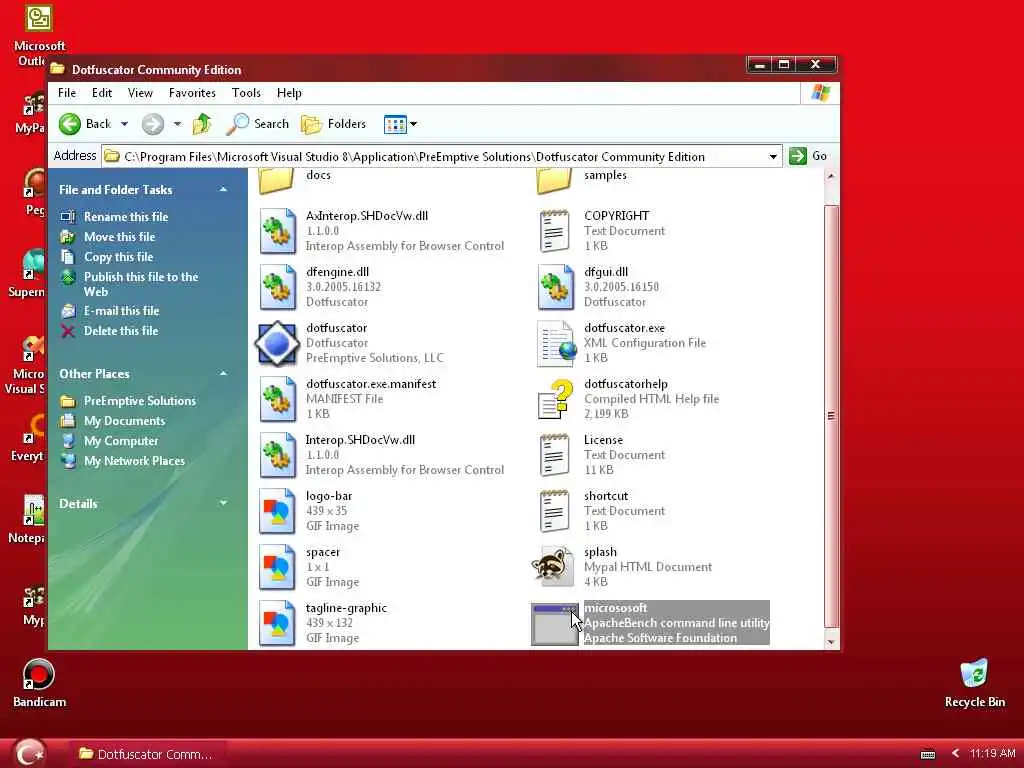Viewport: 1024px width, 768px height.
Task: Click E-mail this file link
Action: (121, 311)
